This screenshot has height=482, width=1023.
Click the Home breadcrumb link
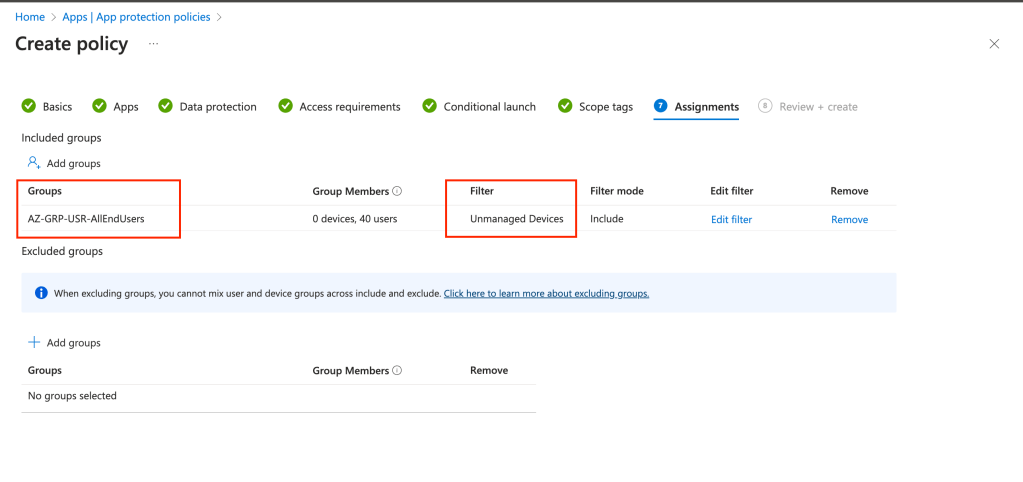coord(30,17)
